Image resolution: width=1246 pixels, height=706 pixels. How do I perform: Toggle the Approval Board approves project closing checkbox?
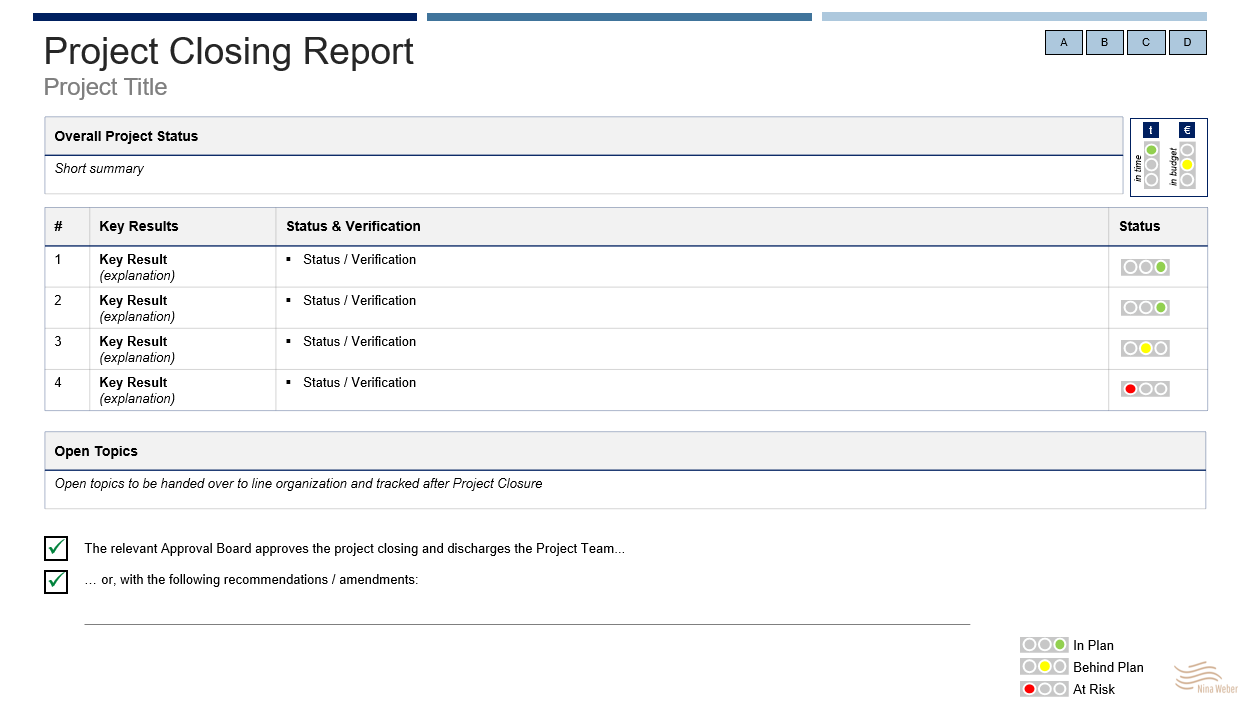pos(56,548)
